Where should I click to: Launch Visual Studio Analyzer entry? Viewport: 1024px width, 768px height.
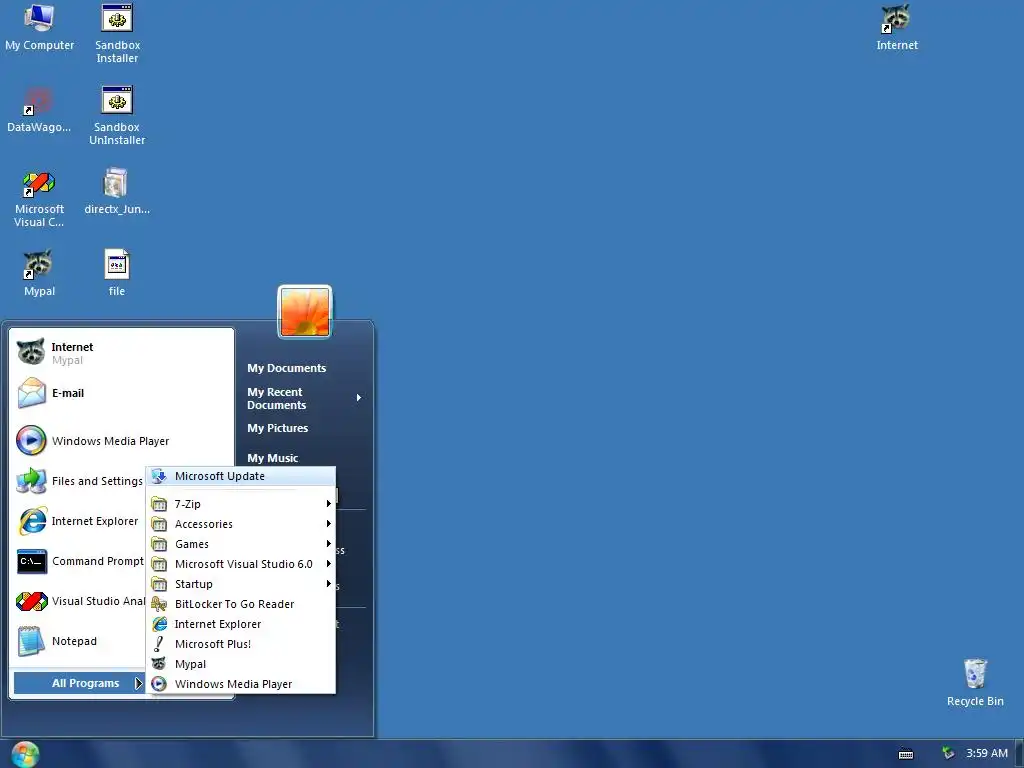click(80, 601)
